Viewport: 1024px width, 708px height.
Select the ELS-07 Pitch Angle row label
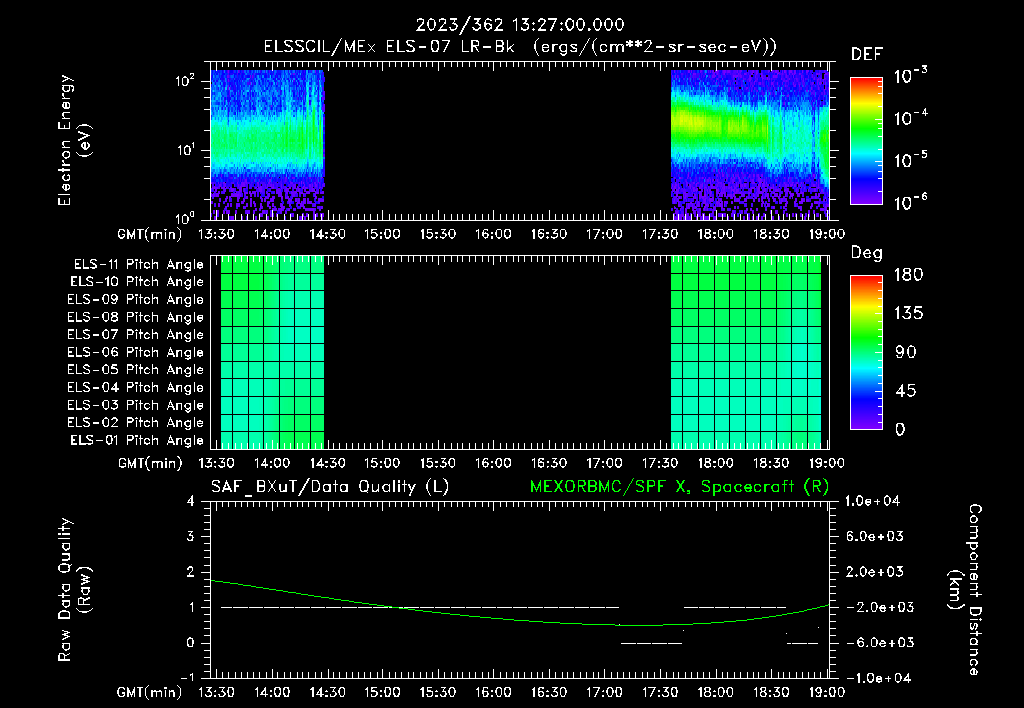135,334
